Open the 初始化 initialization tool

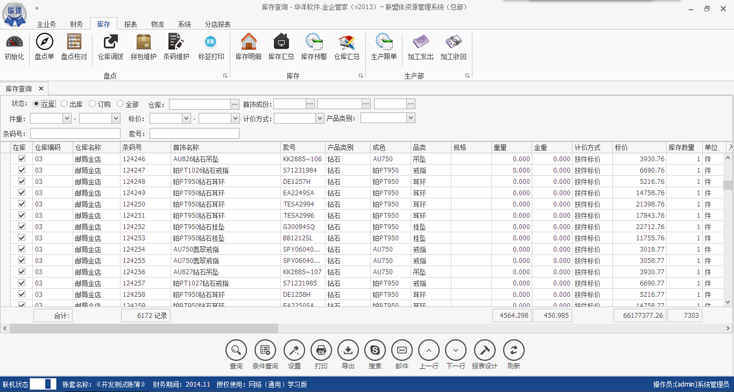click(x=15, y=47)
